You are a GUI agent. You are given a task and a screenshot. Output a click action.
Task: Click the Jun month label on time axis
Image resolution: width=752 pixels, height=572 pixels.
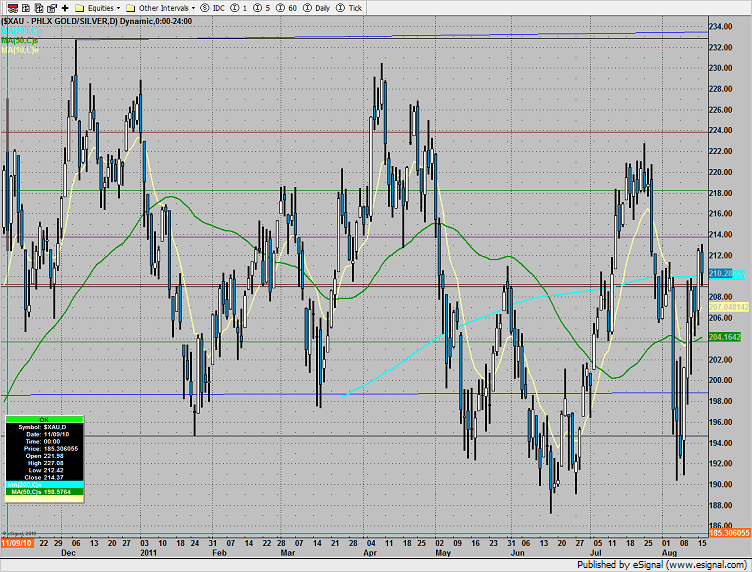pos(517,553)
